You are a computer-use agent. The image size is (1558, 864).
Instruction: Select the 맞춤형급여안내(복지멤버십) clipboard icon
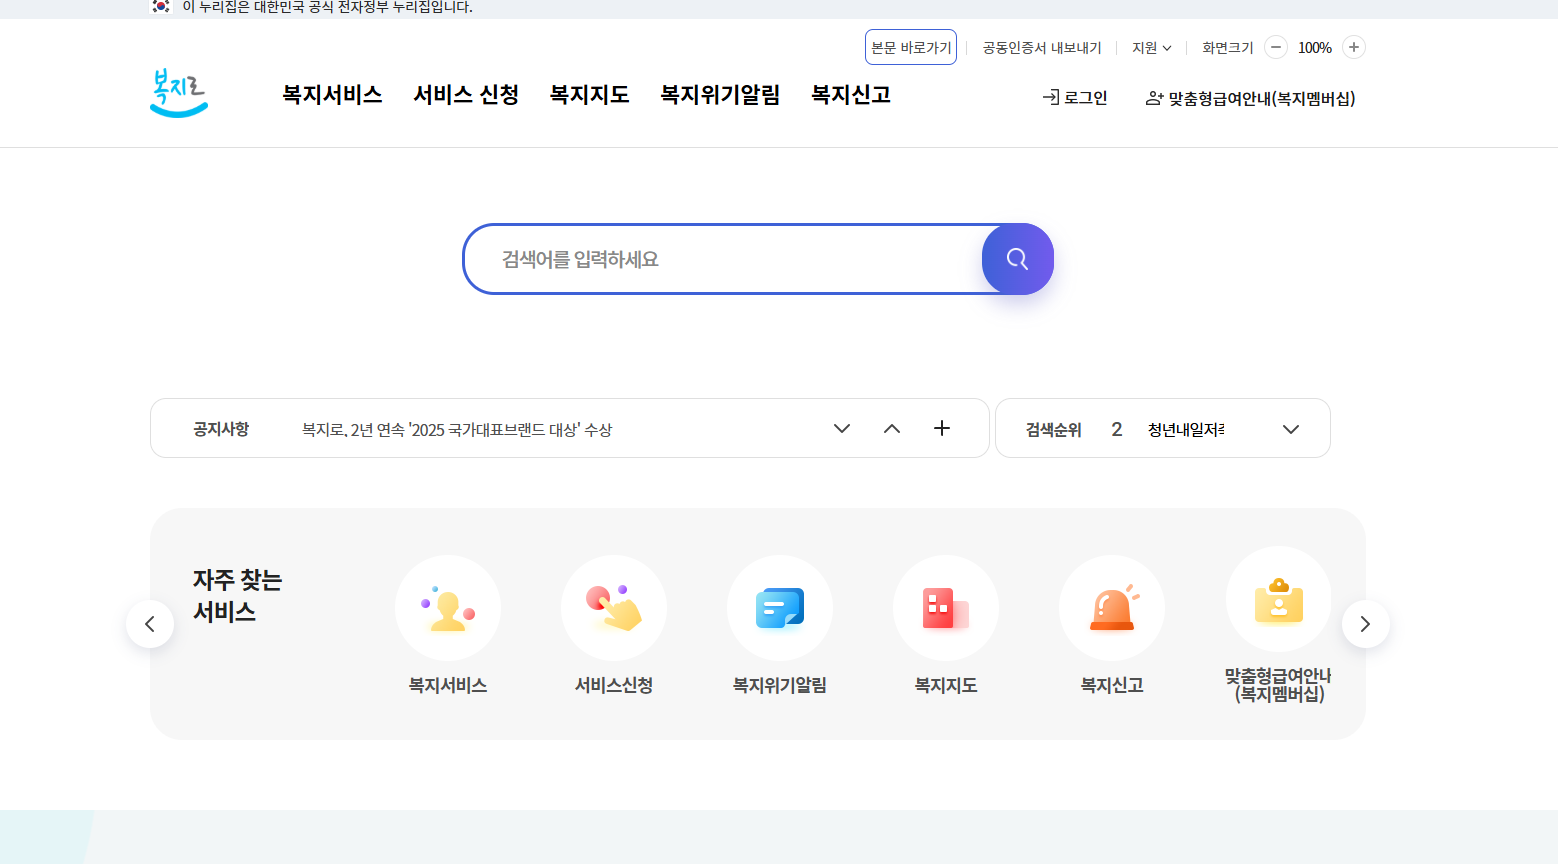click(1278, 599)
